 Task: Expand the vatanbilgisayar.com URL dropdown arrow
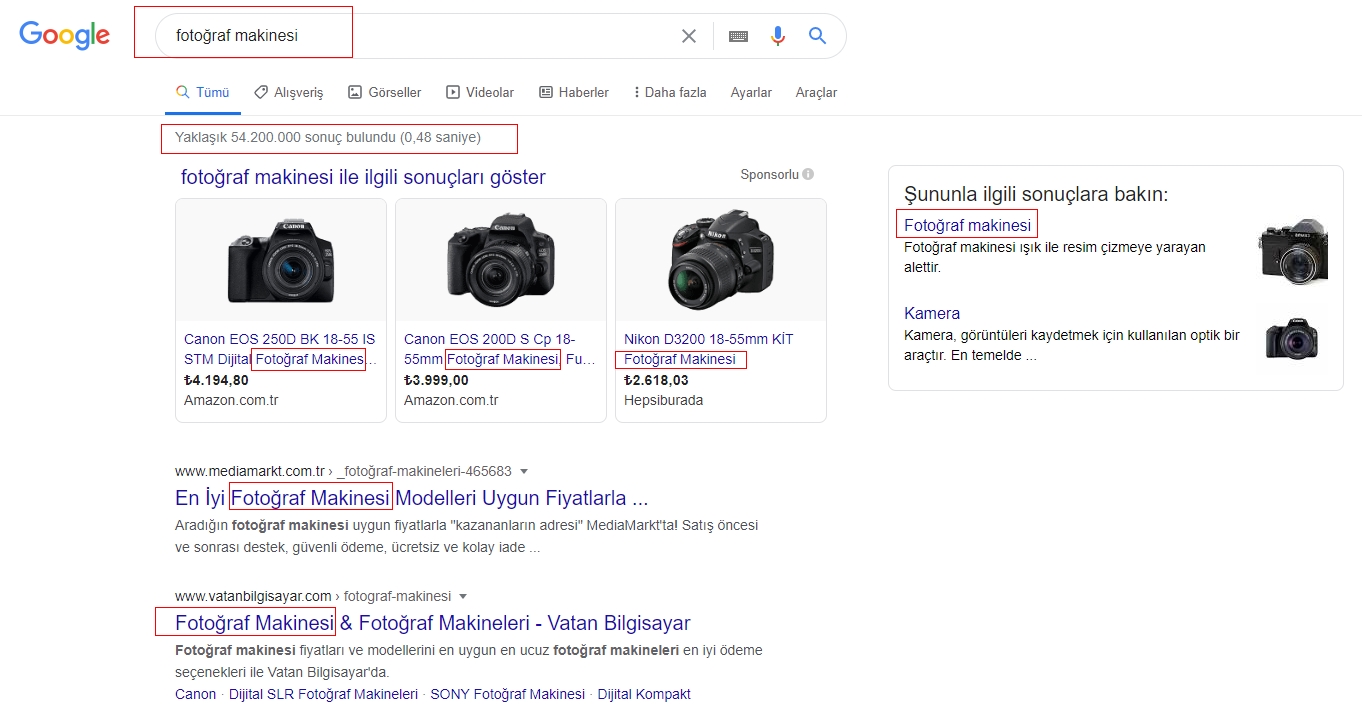463,596
